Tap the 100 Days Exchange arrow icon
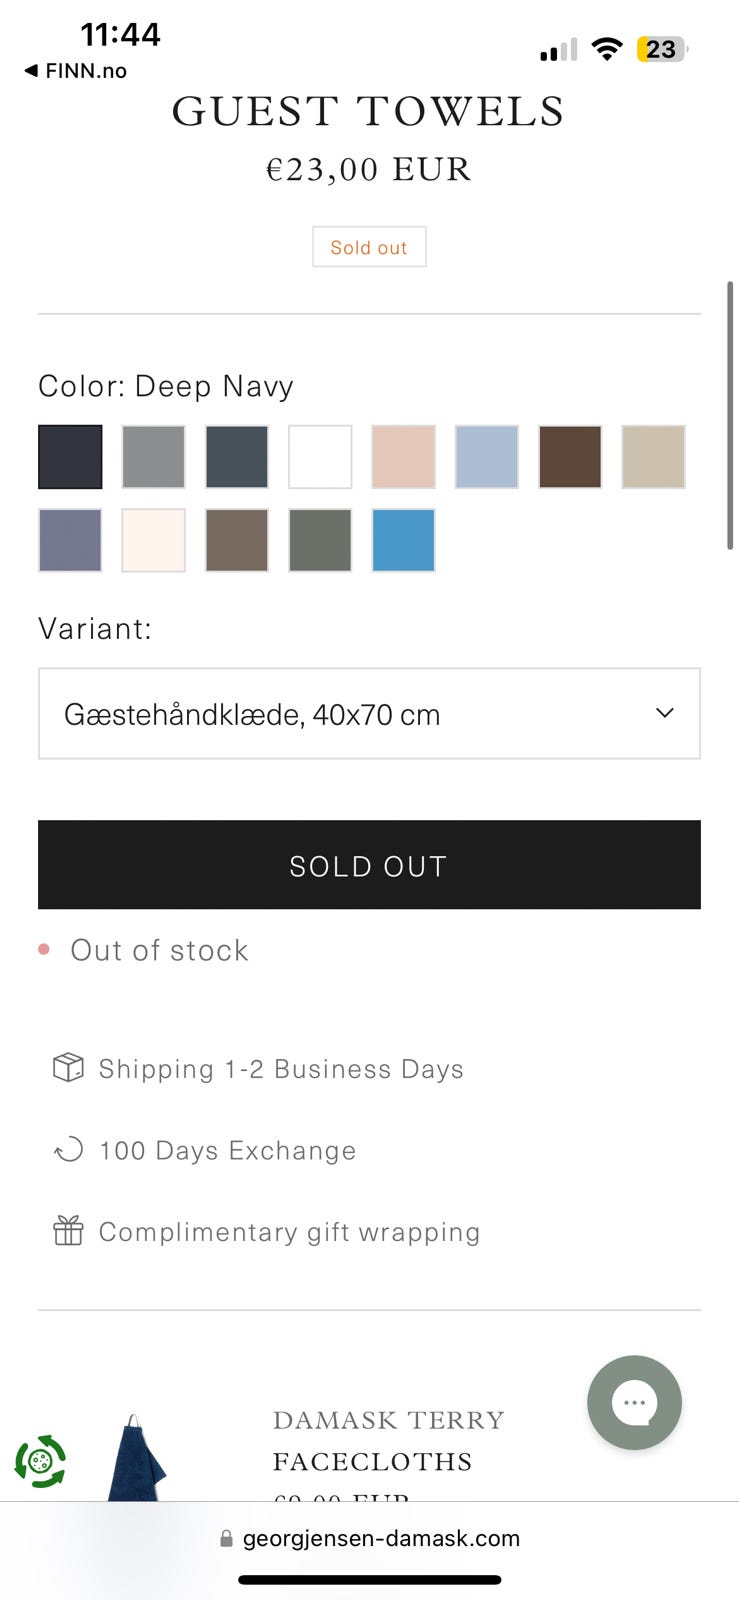Screen dimensions: 739x1600 click(x=68, y=1150)
